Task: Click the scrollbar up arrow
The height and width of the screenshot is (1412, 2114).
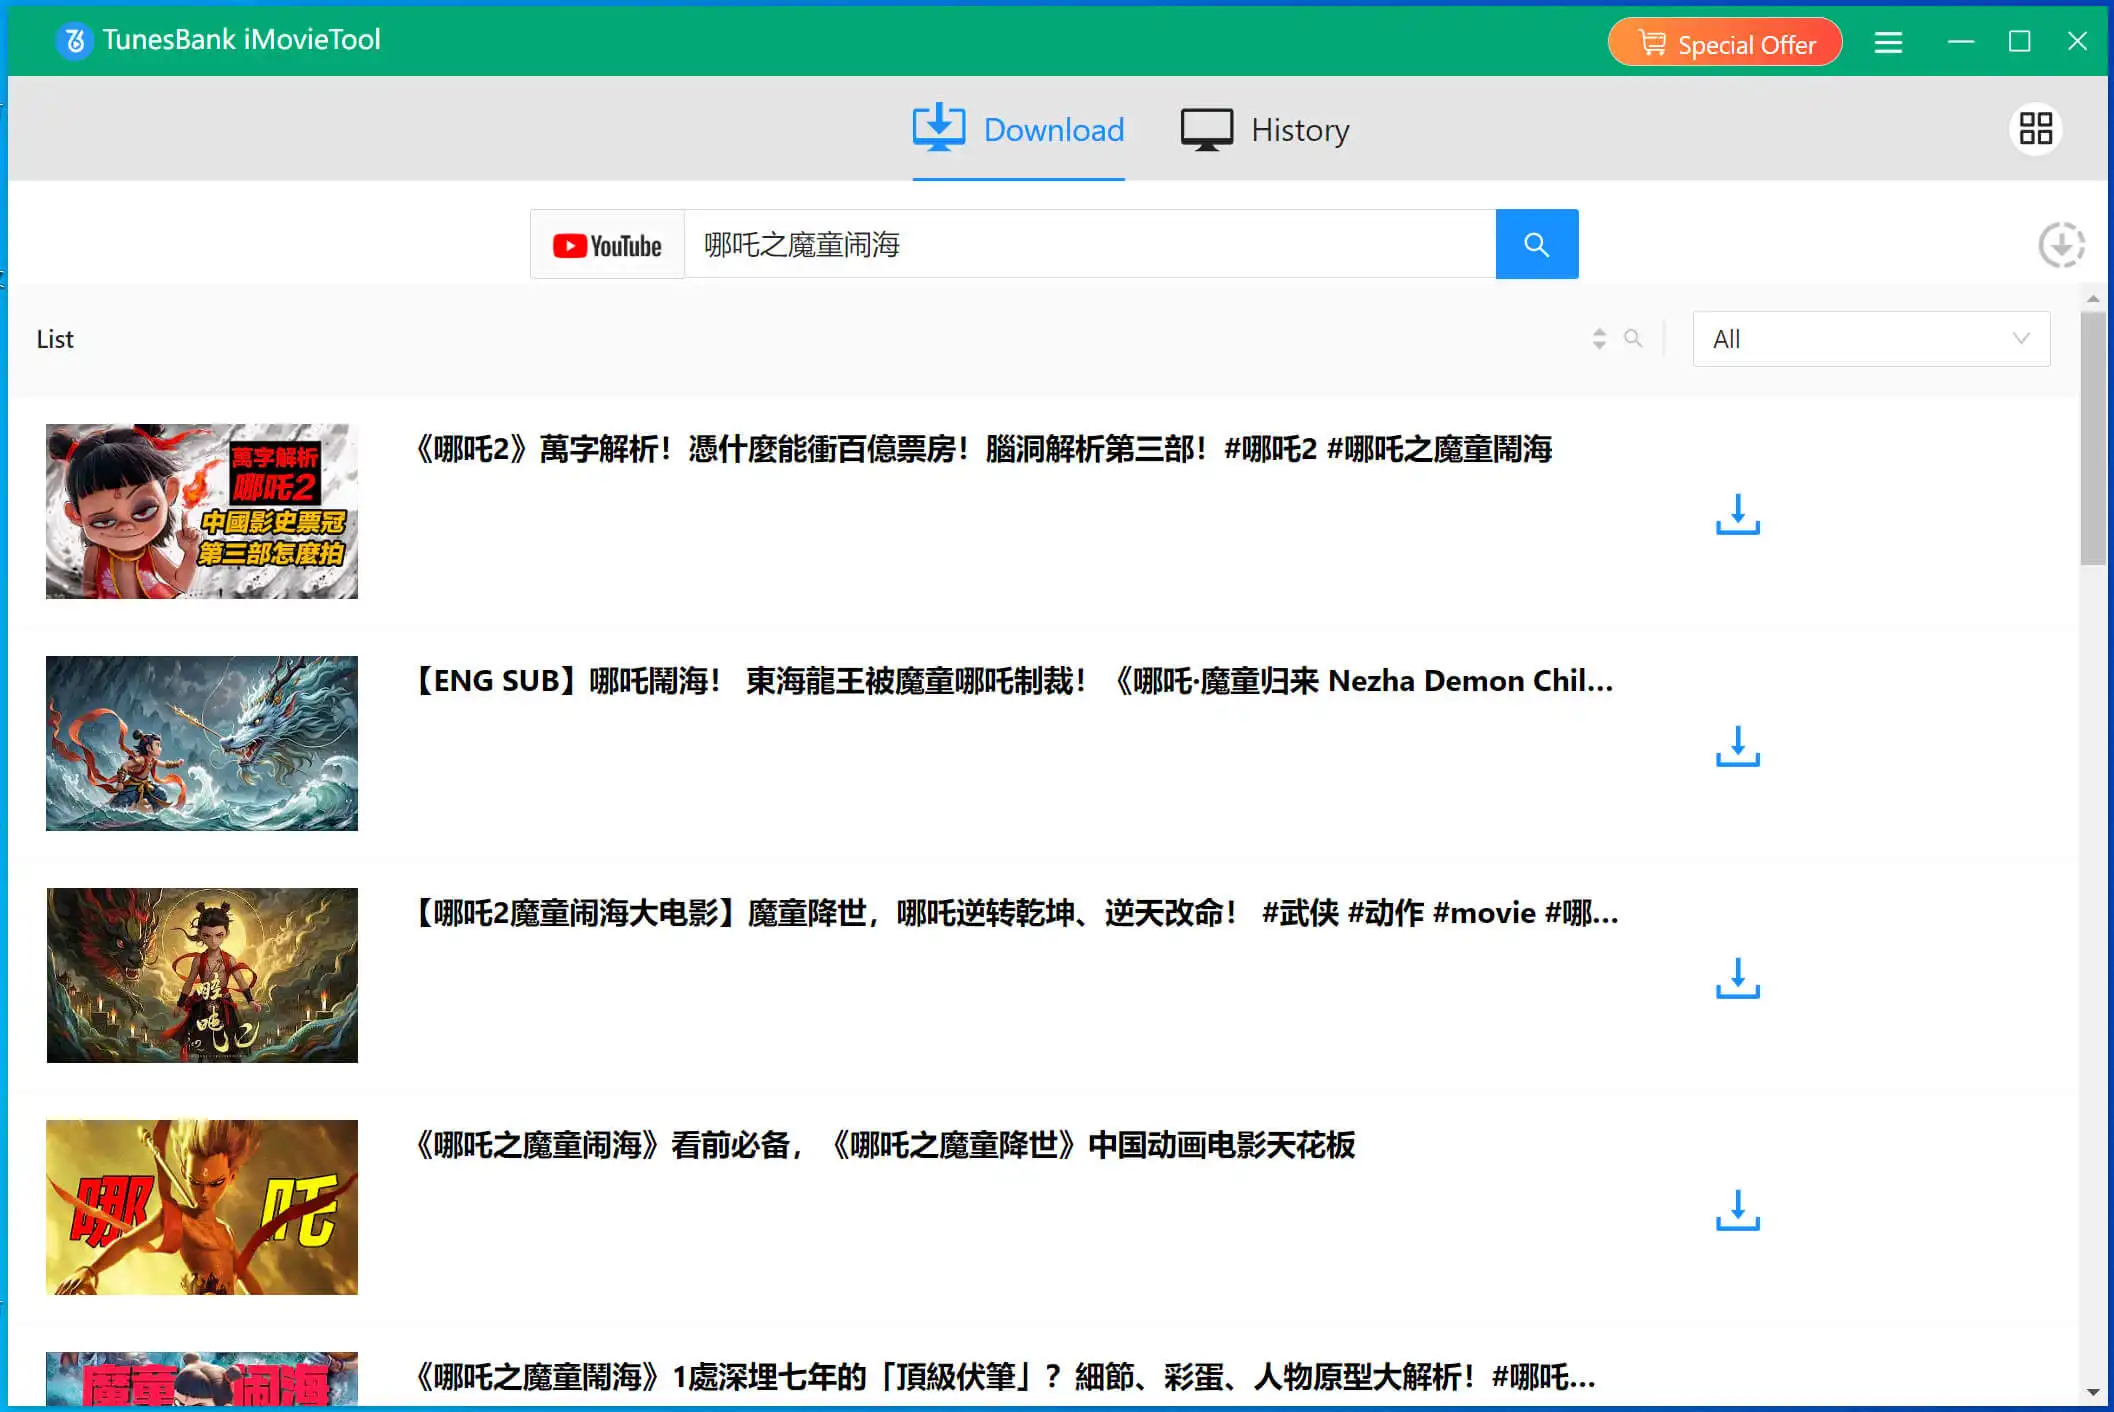Action: (2093, 299)
